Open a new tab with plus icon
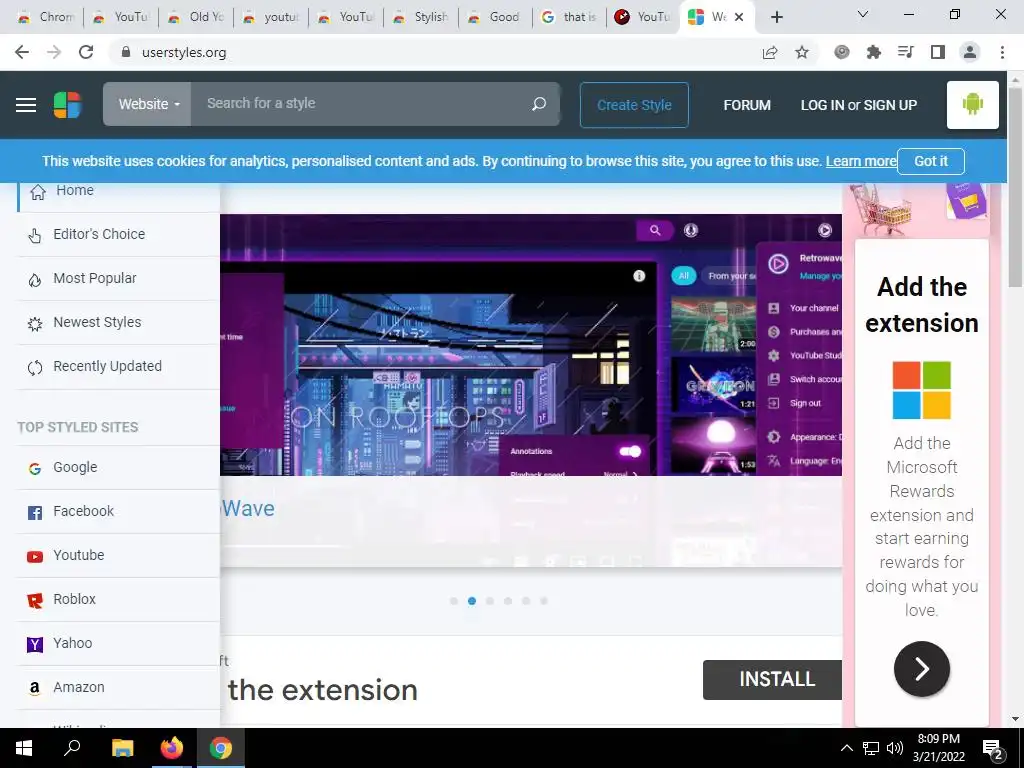This screenshot has height=768, width=1024. pos(776,17)
